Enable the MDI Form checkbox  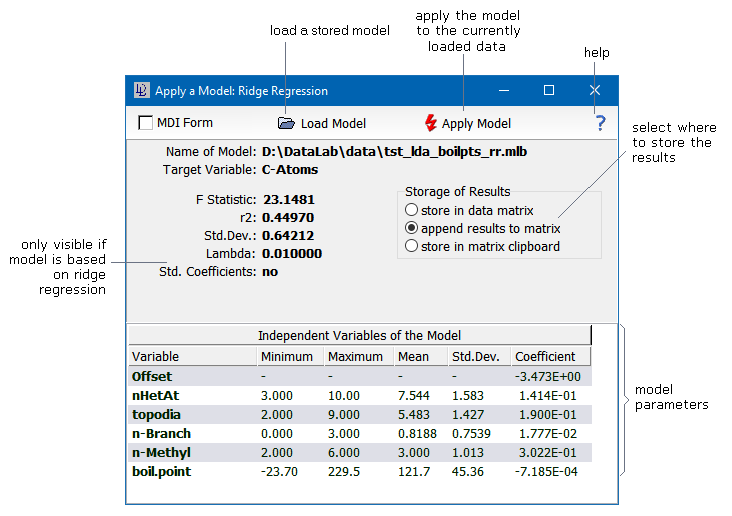pos(146,124)
